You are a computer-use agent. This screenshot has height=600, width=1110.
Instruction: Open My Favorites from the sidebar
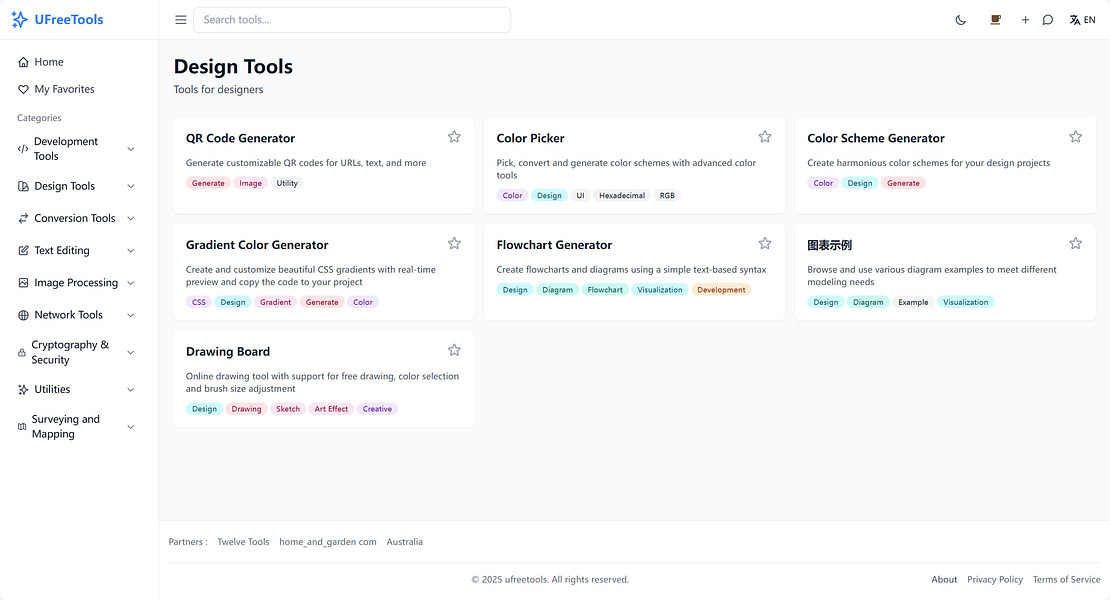(x=57, y=88)
